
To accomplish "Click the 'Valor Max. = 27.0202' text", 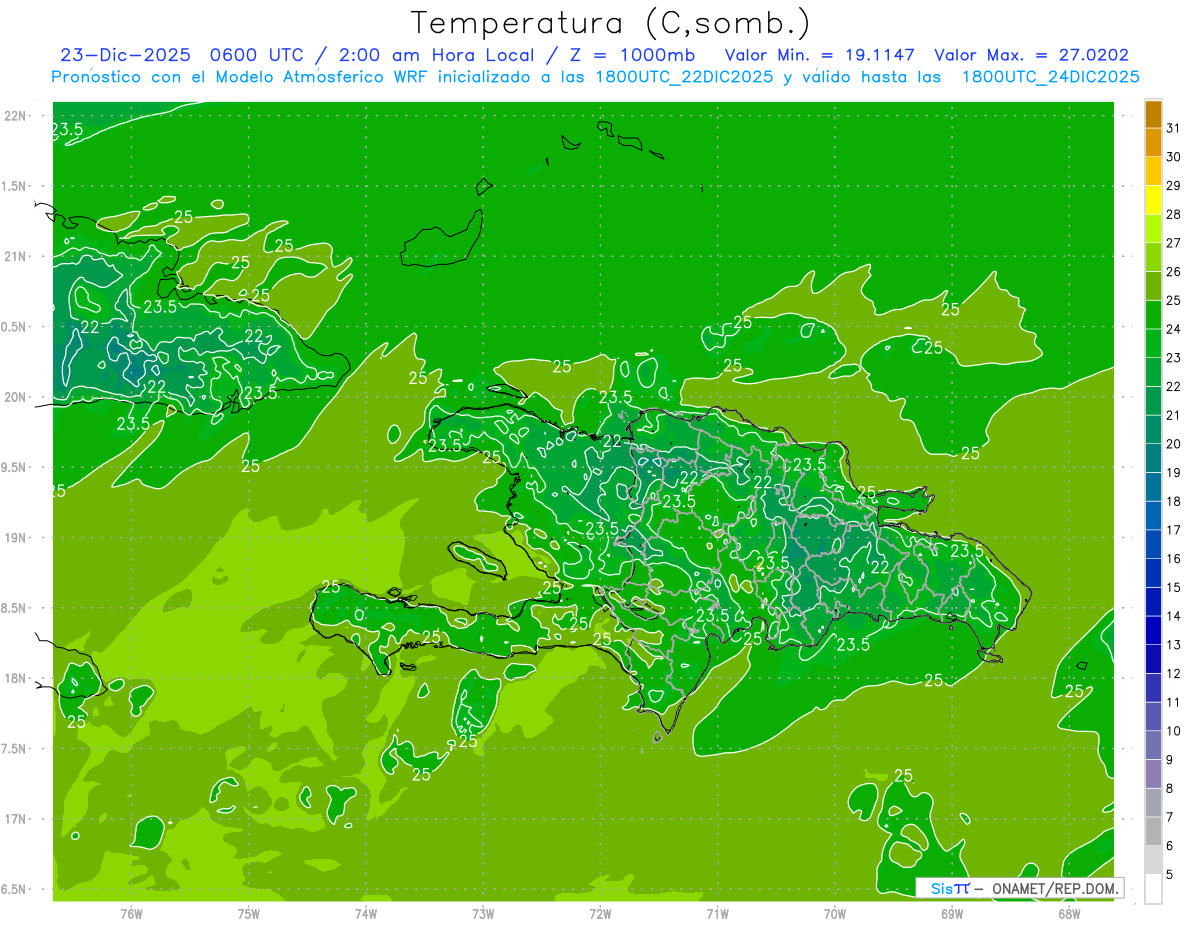I will click(x=1032, y=55).
